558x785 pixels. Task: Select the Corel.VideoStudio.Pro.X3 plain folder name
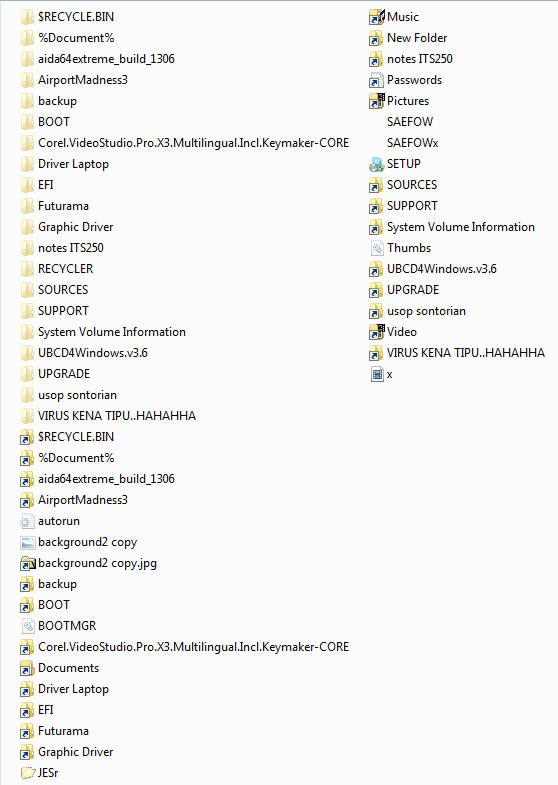point(193,143)
